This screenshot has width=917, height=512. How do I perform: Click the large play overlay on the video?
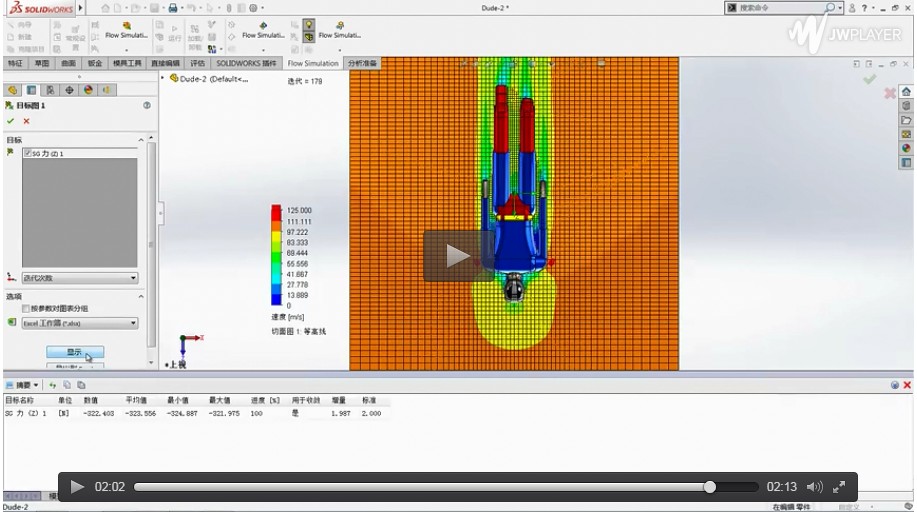457,256
